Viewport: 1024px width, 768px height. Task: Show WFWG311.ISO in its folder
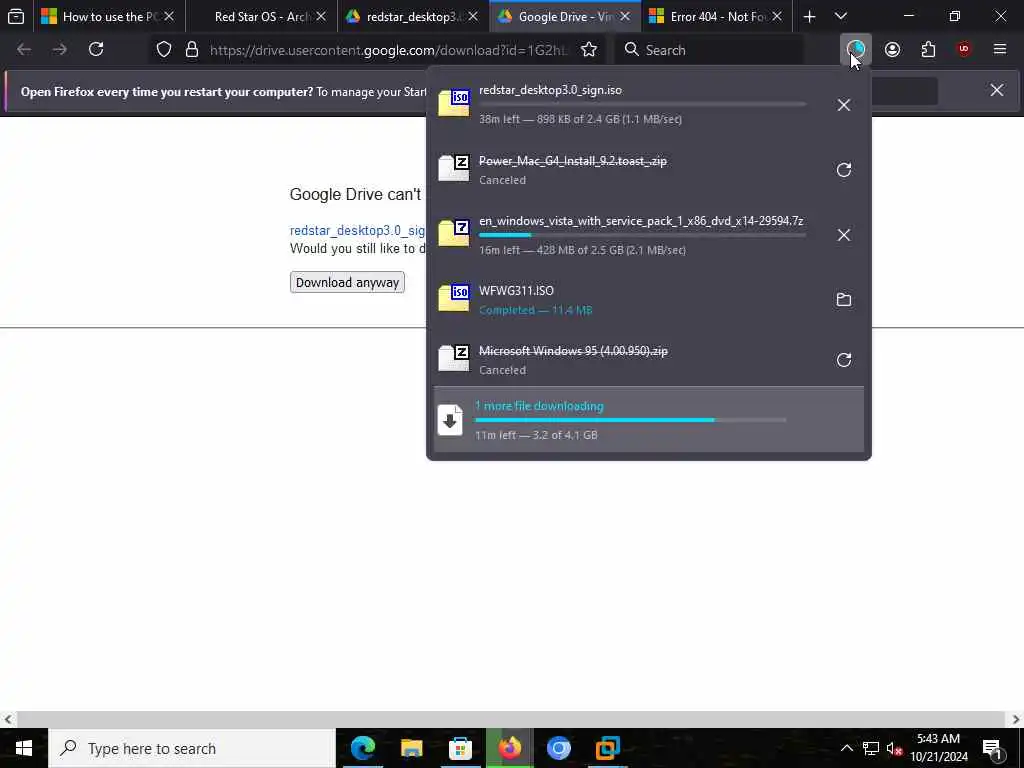(x=844, y=300)
